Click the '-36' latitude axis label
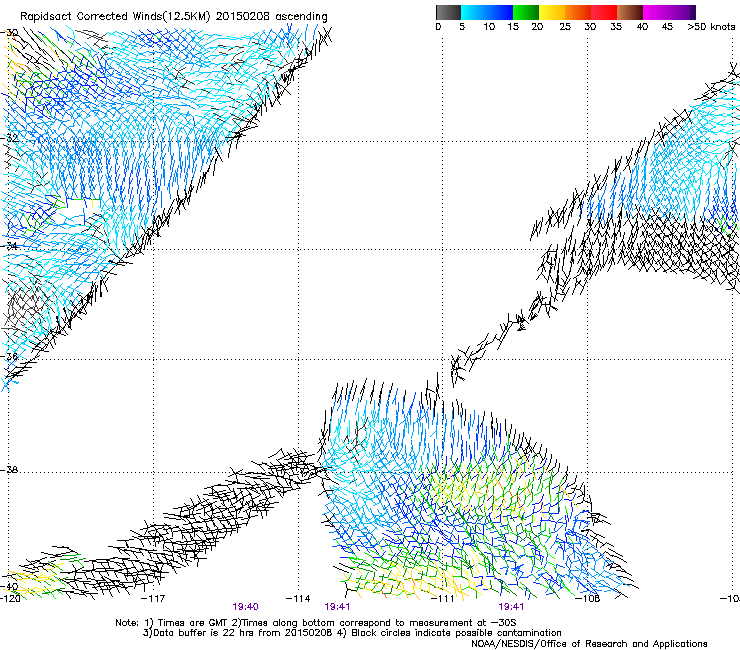The image size is (740, 650). 9,356
